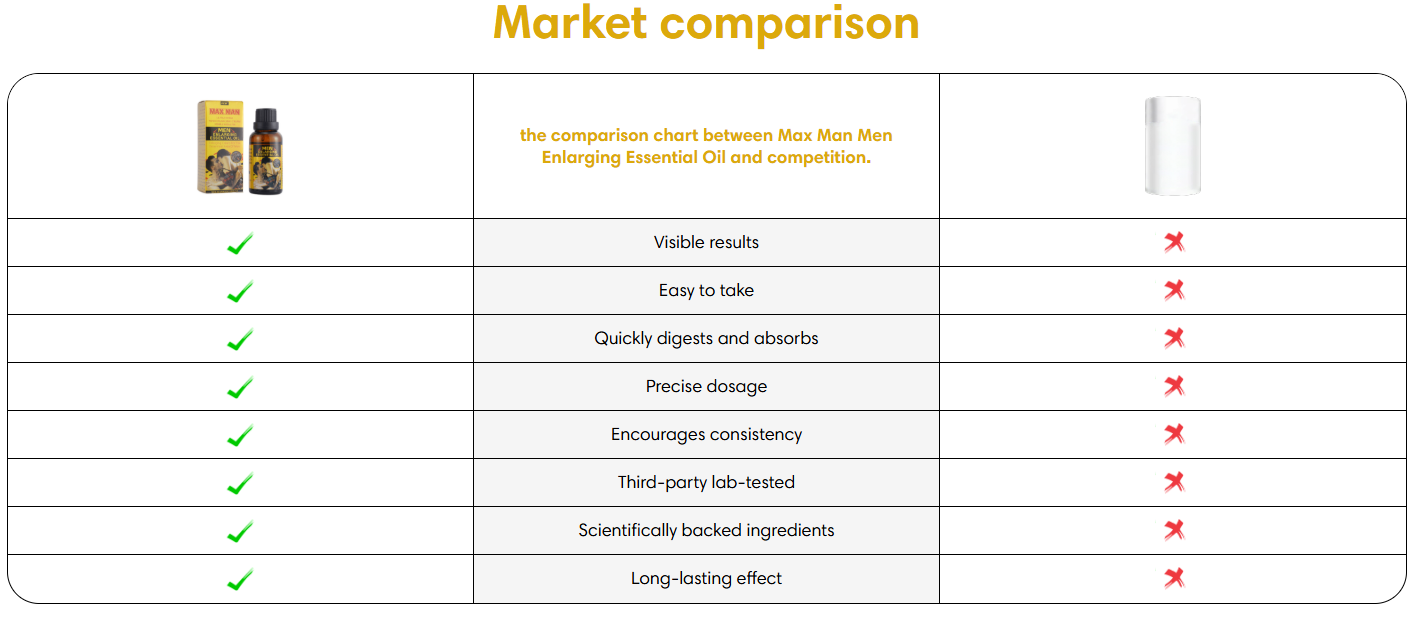Image resolution: width=1416 pixels, height=617 pixels.
Task: Click the green checkmark for Visible results
Action: [240, 243]
